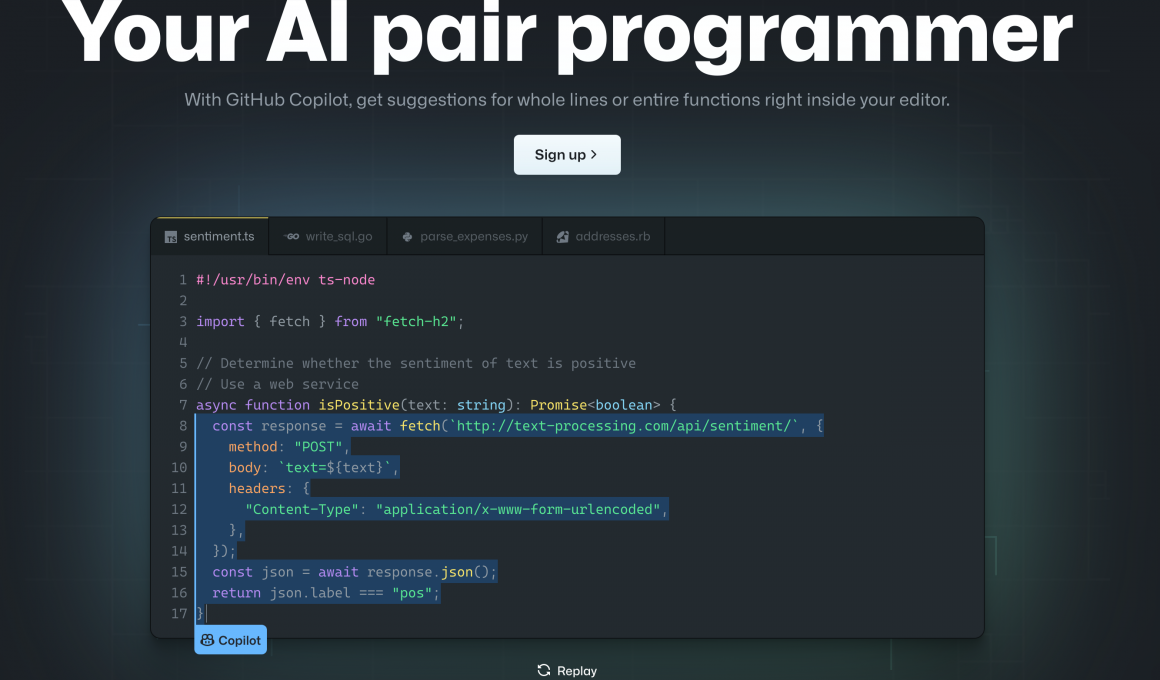Click the chevron arrow inside the Sign up button
This screenshot has width=1160, height=680.
coord(595,154)
